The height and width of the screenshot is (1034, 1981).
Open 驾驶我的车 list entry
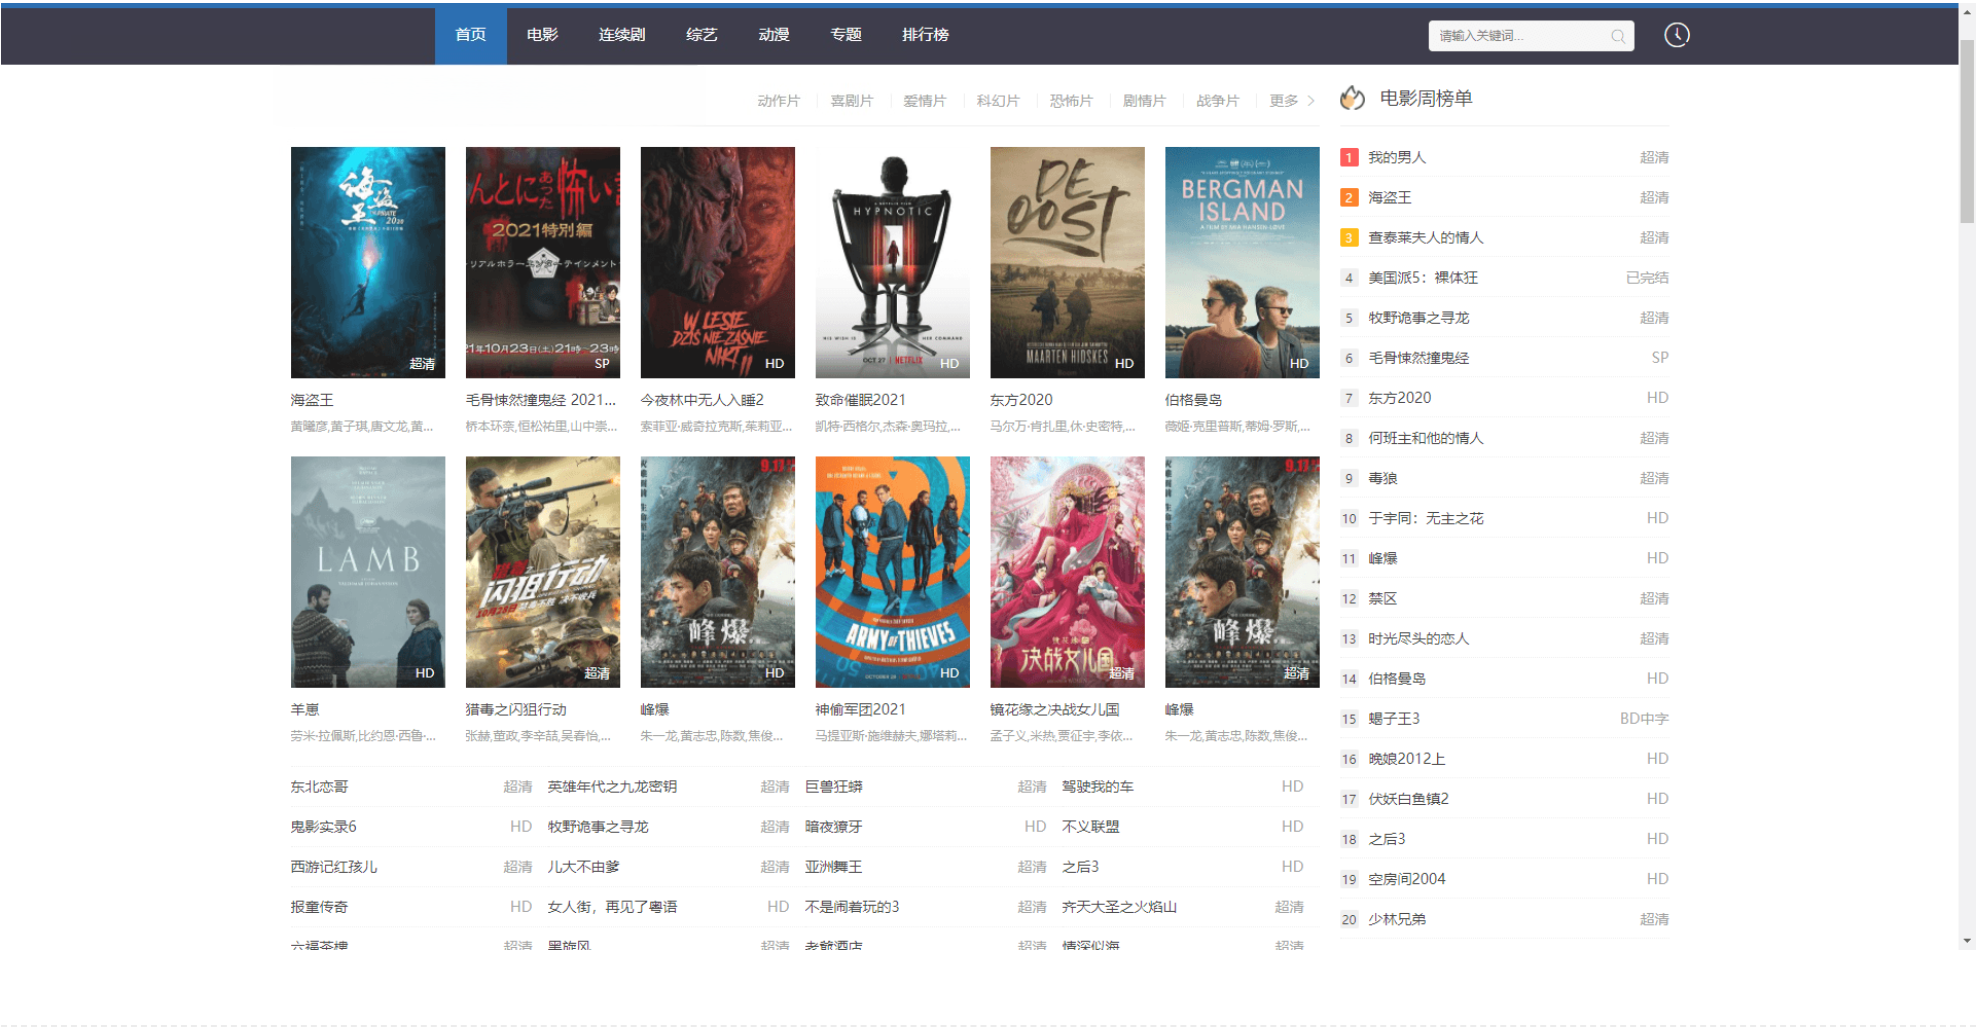point(1097,787)
